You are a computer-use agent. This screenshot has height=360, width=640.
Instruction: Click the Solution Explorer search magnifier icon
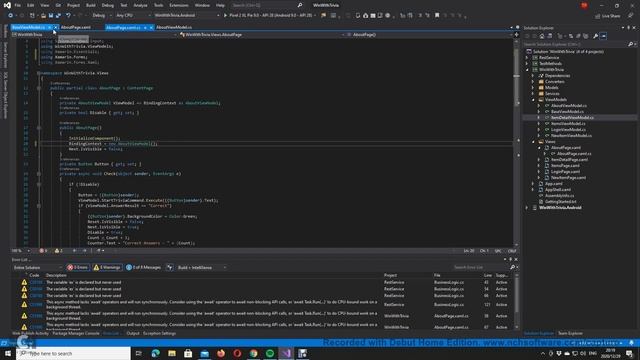[631, 44]
